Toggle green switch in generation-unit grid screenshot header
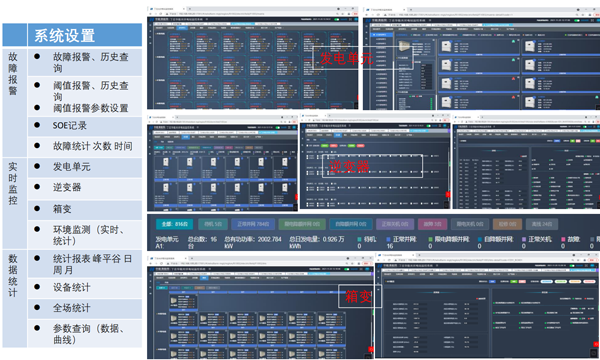Image resolution: width=600 pixels, height=360 pixels. coord(337,19)
